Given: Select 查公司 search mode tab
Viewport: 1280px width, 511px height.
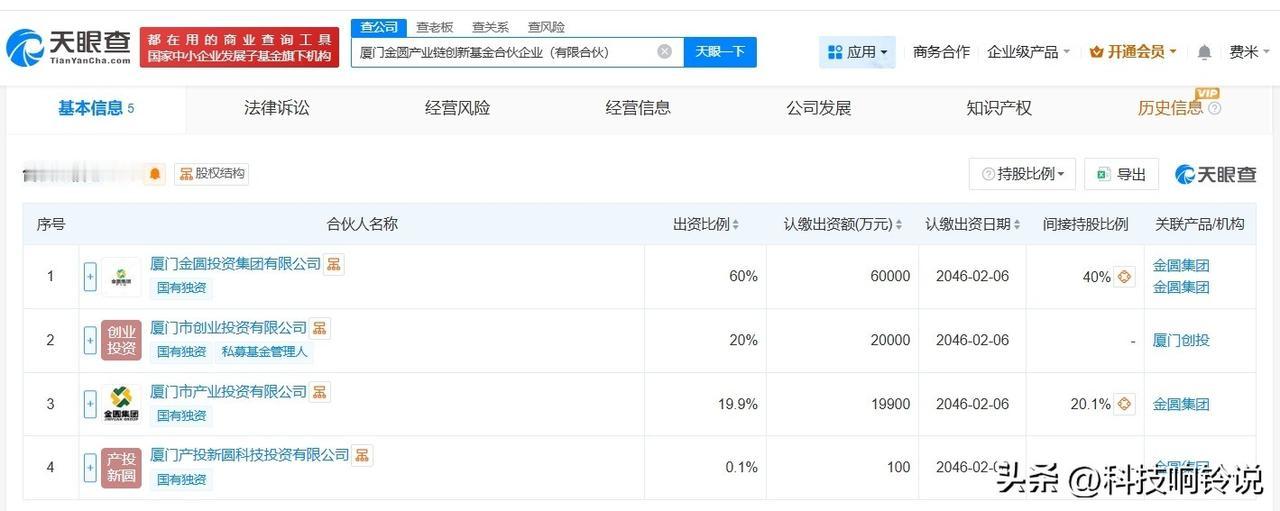Looking at the screenshot, I should pyautogui.click(x=379, y=27).
